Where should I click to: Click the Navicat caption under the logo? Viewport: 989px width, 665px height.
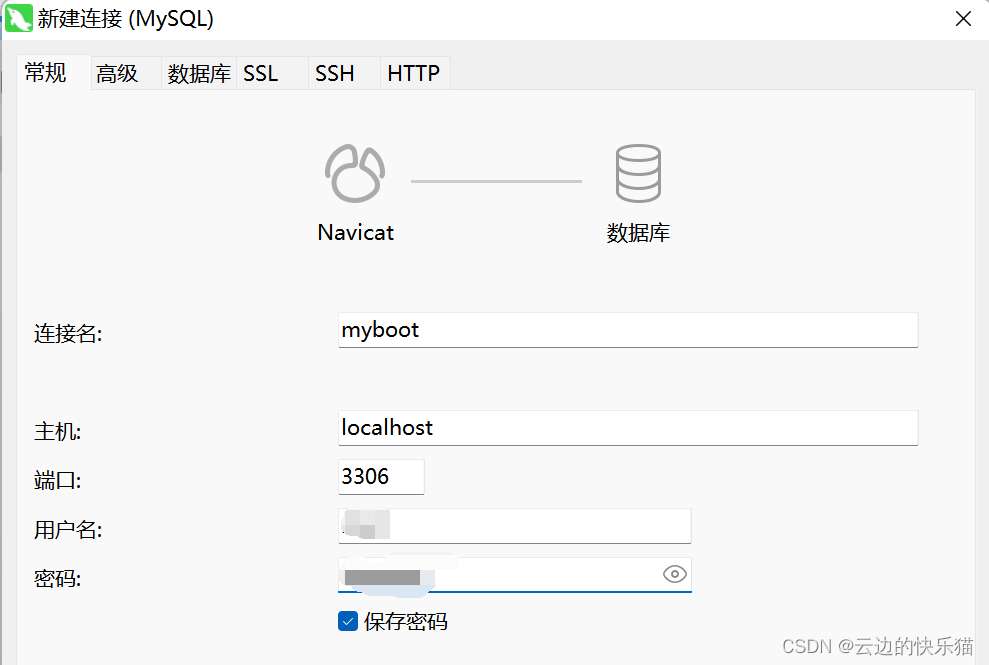(x=356, y=232)
